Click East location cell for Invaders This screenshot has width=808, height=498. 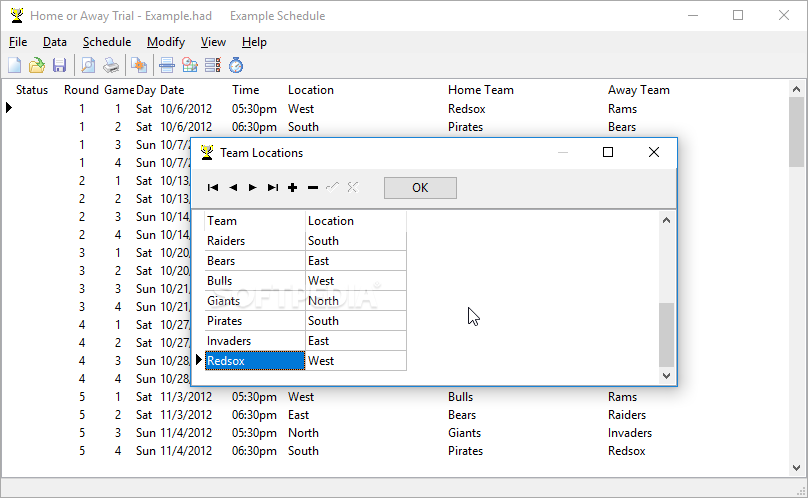coord(356,341)
